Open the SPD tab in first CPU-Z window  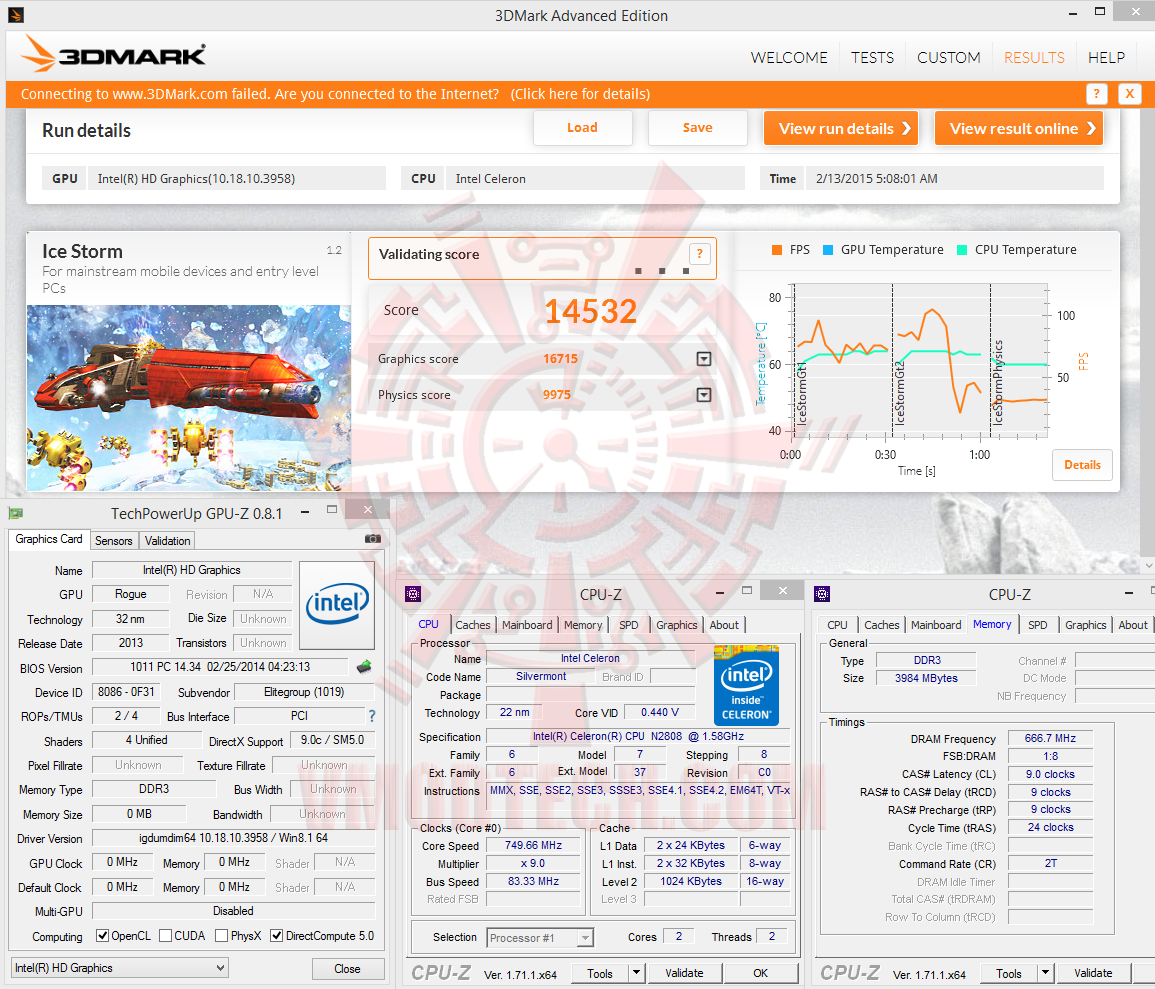coord(628,624)
